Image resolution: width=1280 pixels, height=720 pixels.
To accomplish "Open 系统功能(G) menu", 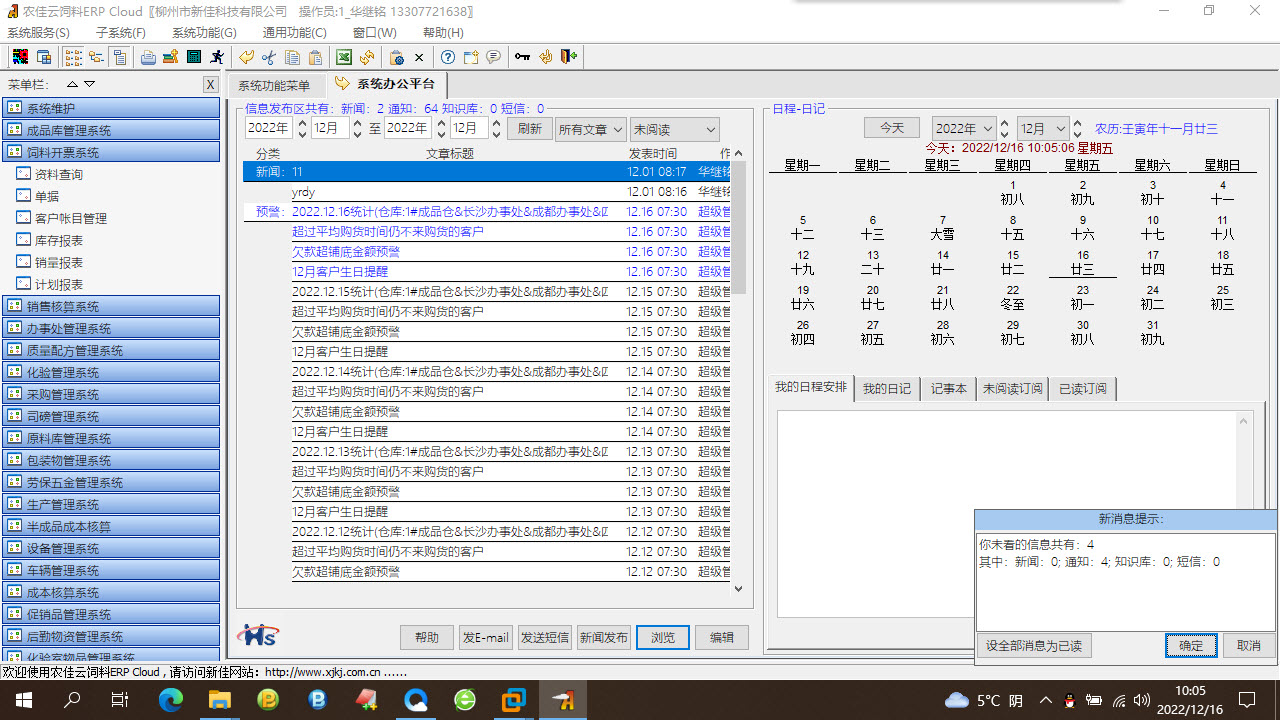I will click(x=204, y=33).
